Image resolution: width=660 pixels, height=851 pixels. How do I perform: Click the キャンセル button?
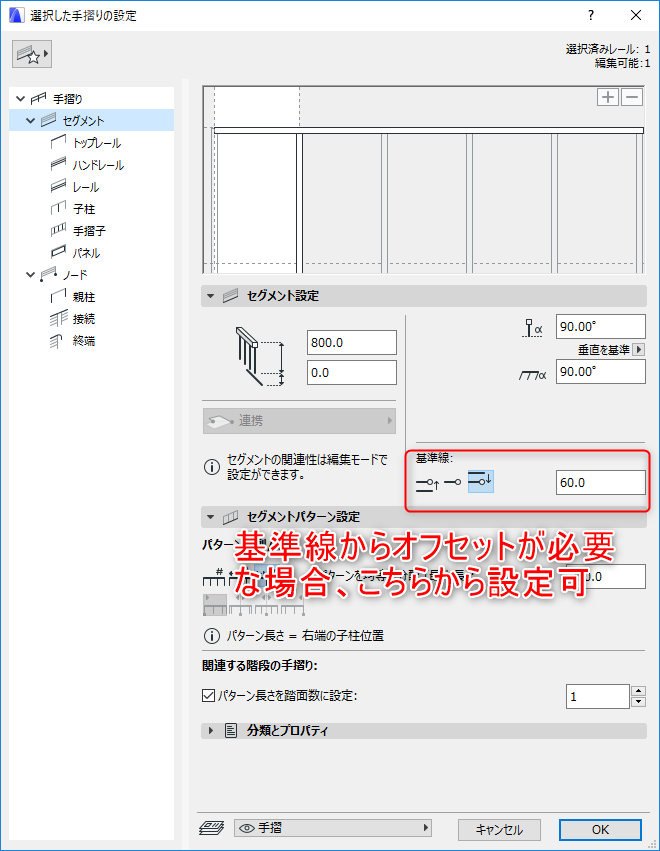coord(499,829)
